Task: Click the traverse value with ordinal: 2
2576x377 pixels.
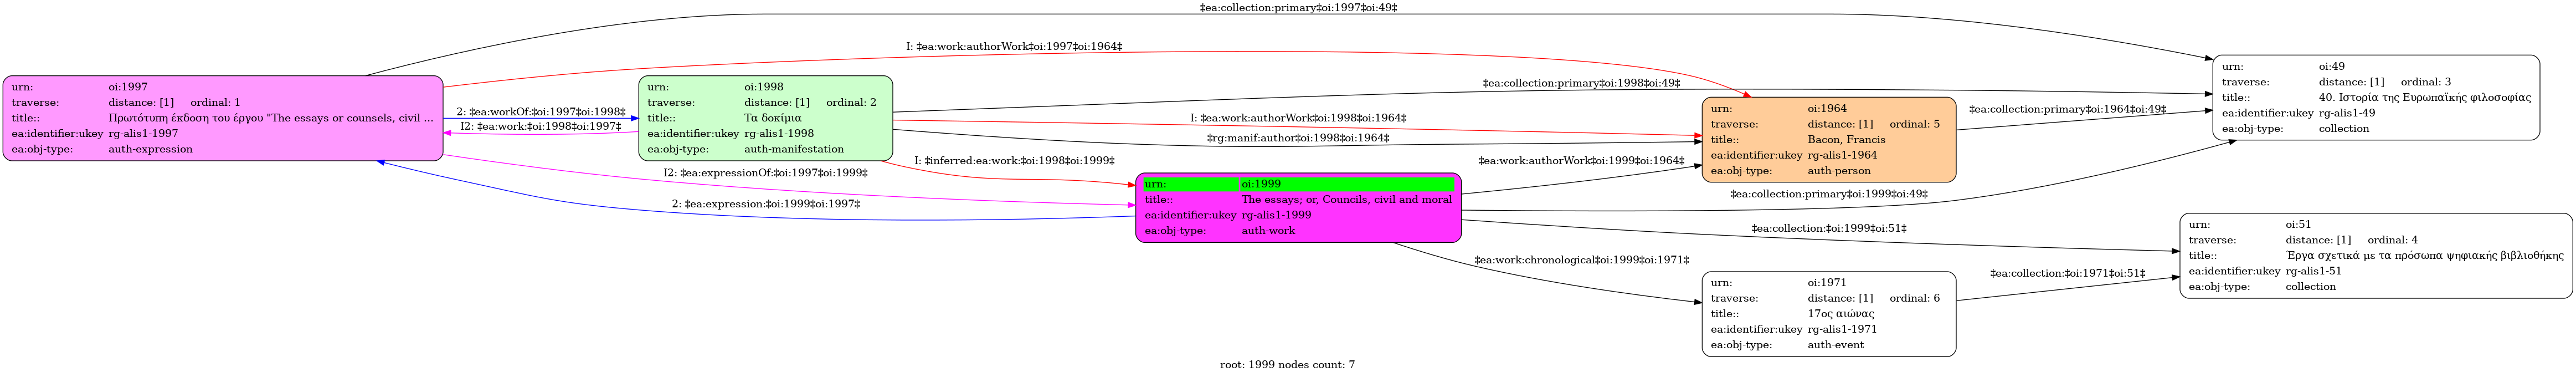Action: click(810, 102)
